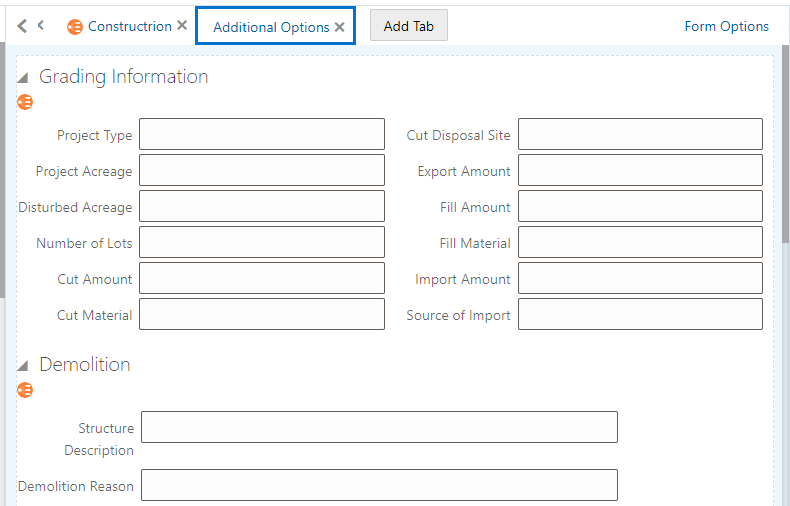
Task: Focus the Demolition Reason field
Action: [379, 485]
